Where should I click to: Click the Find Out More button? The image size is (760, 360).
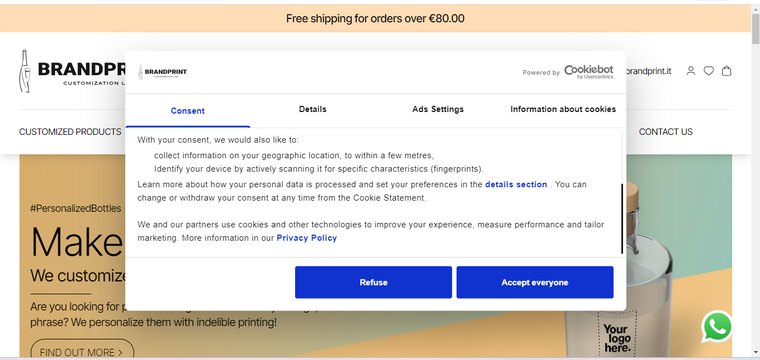coord(82,351)
